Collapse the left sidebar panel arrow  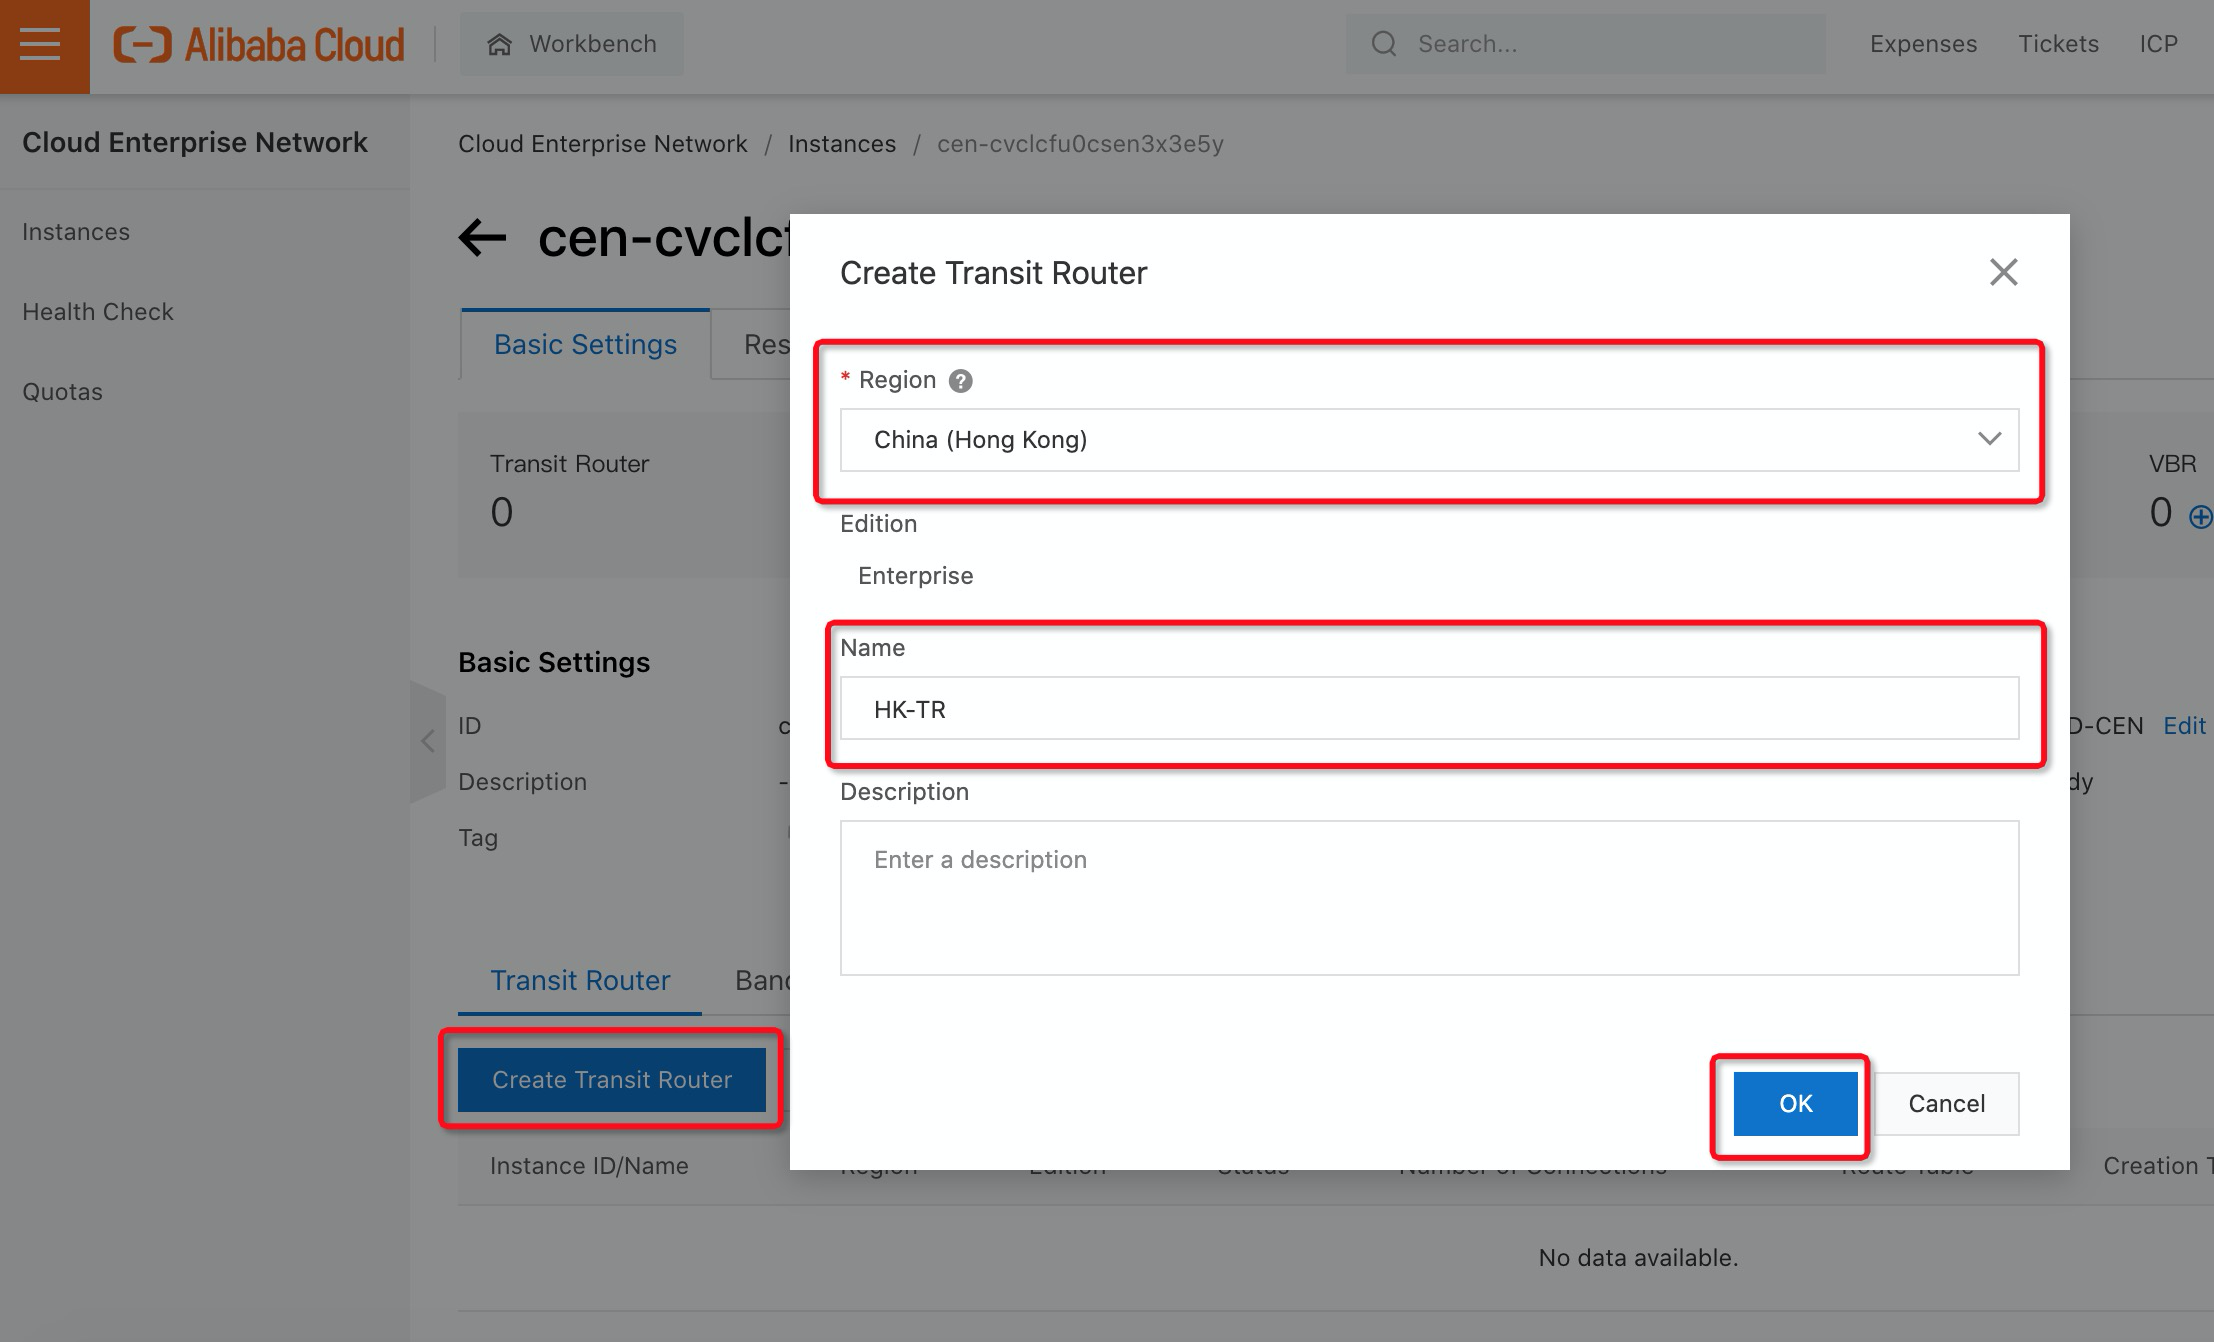coord(428,741)
